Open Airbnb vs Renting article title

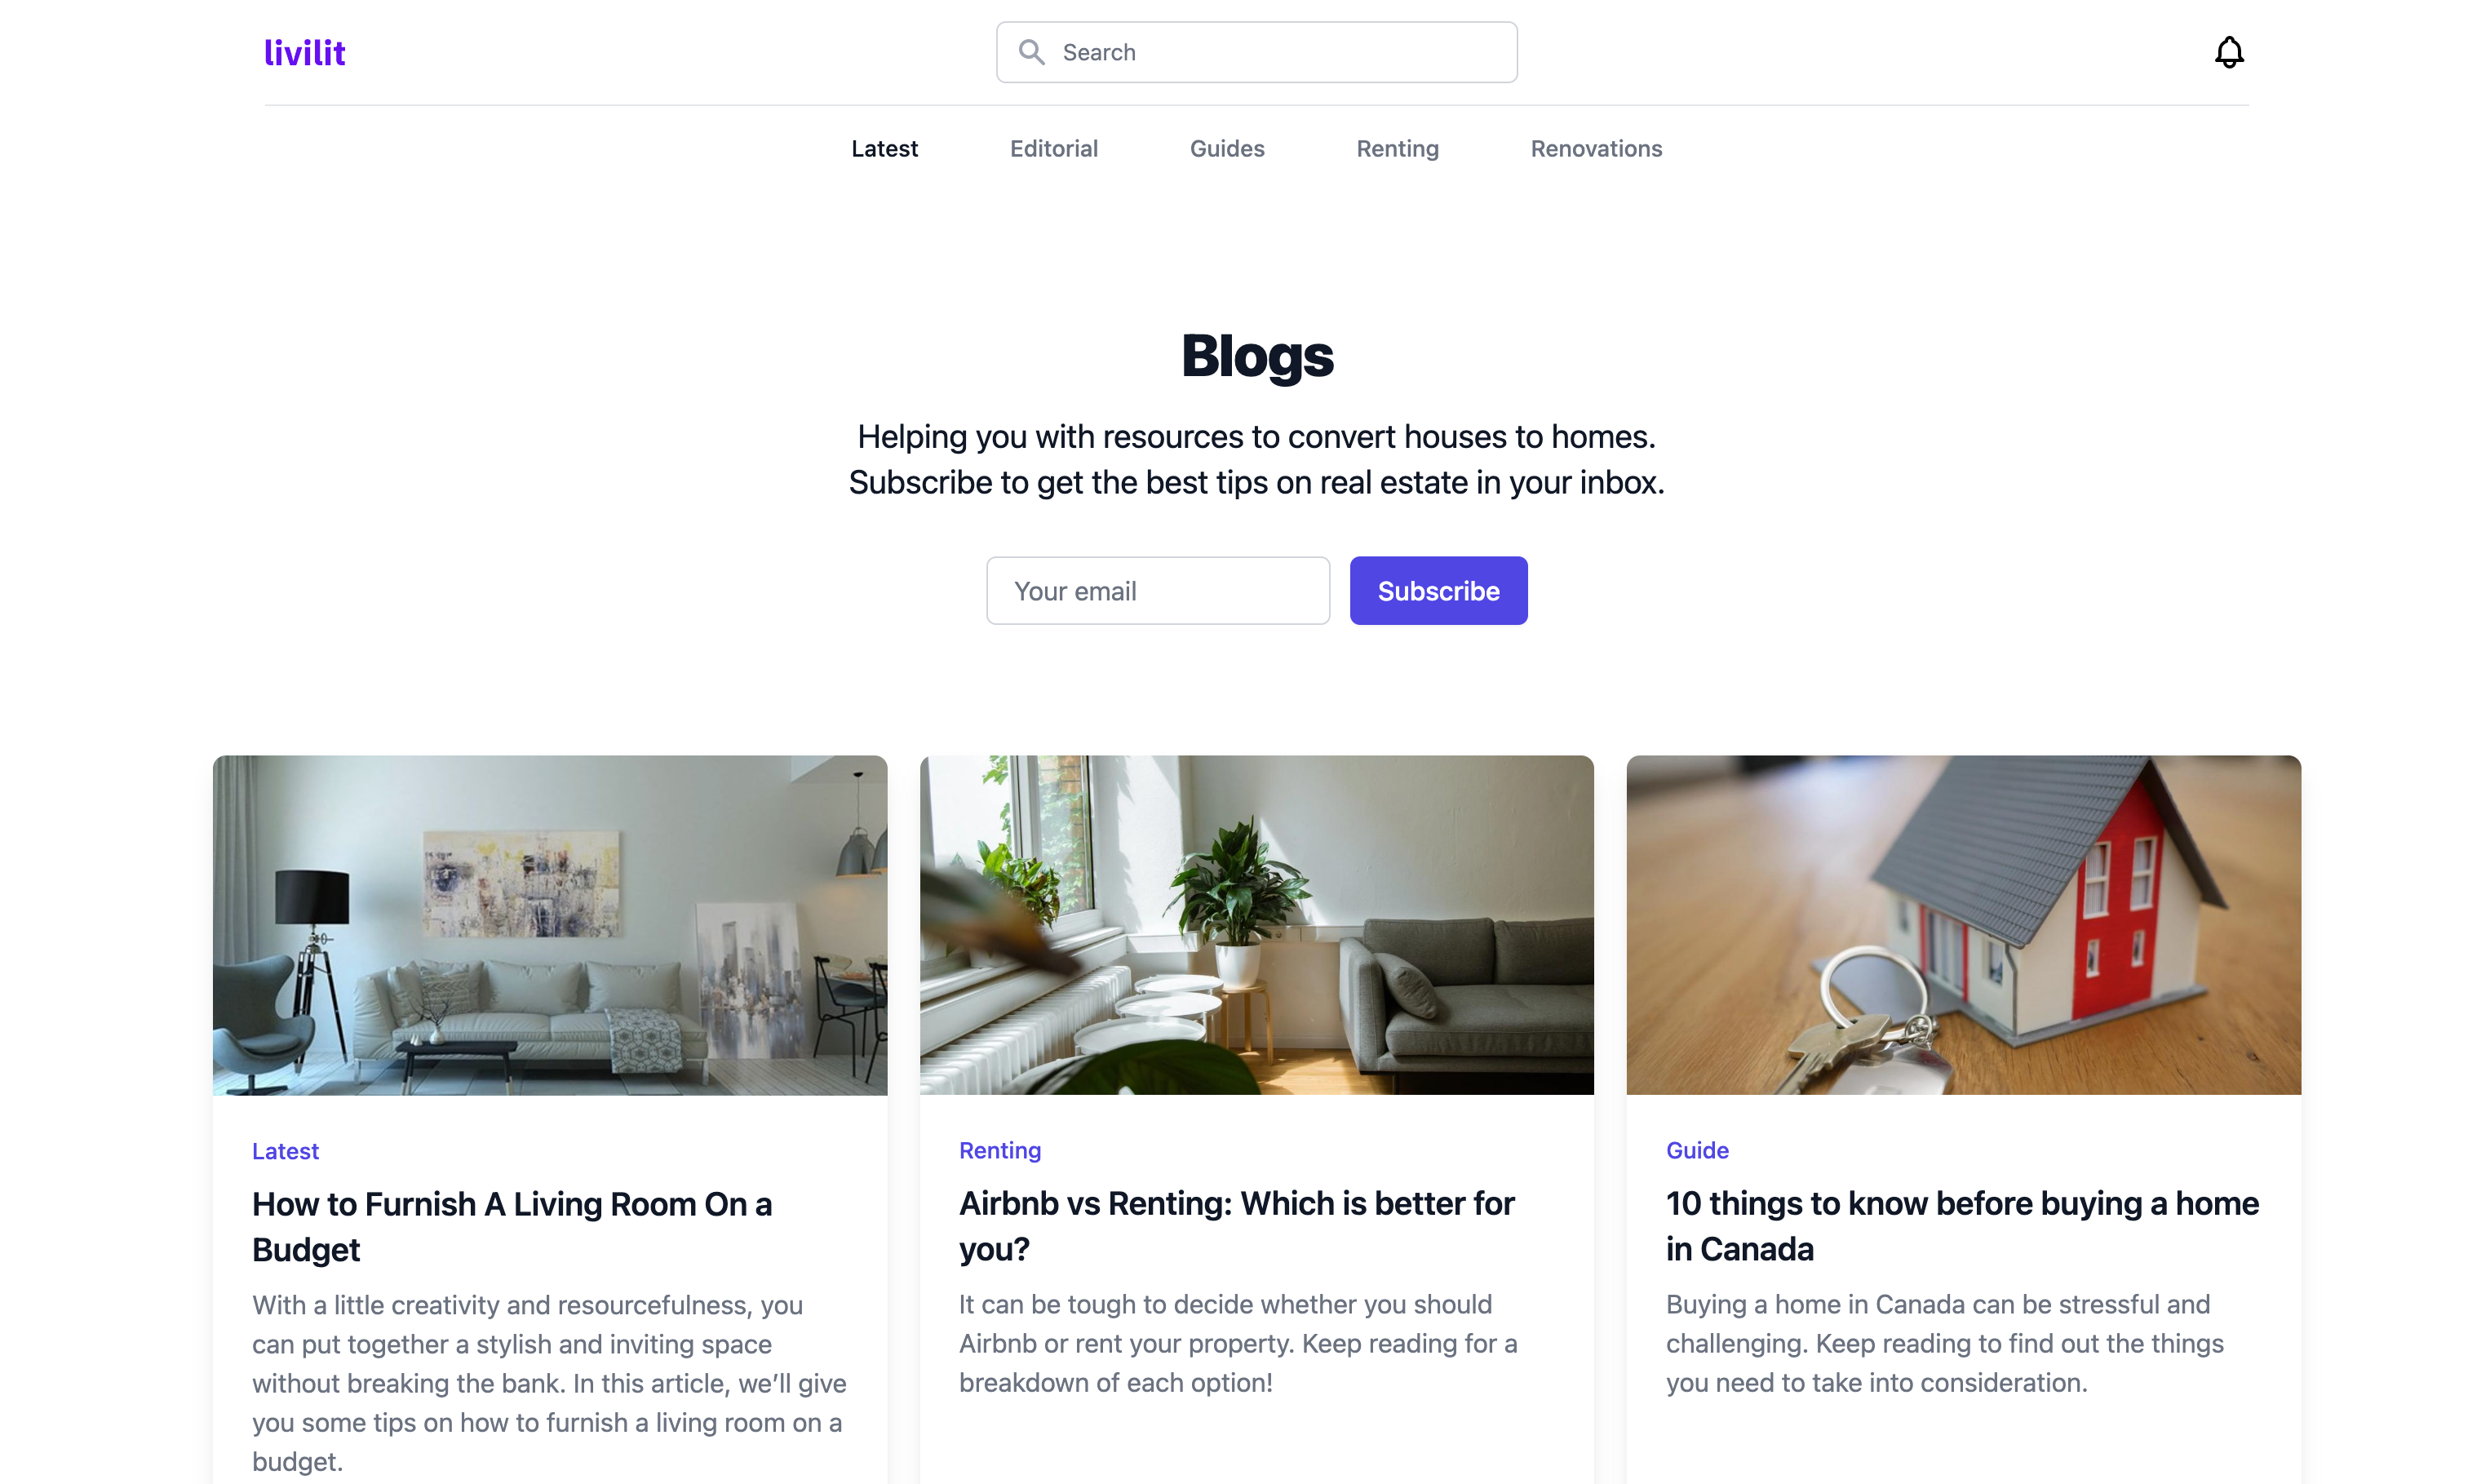(x=1236, y=1225)
